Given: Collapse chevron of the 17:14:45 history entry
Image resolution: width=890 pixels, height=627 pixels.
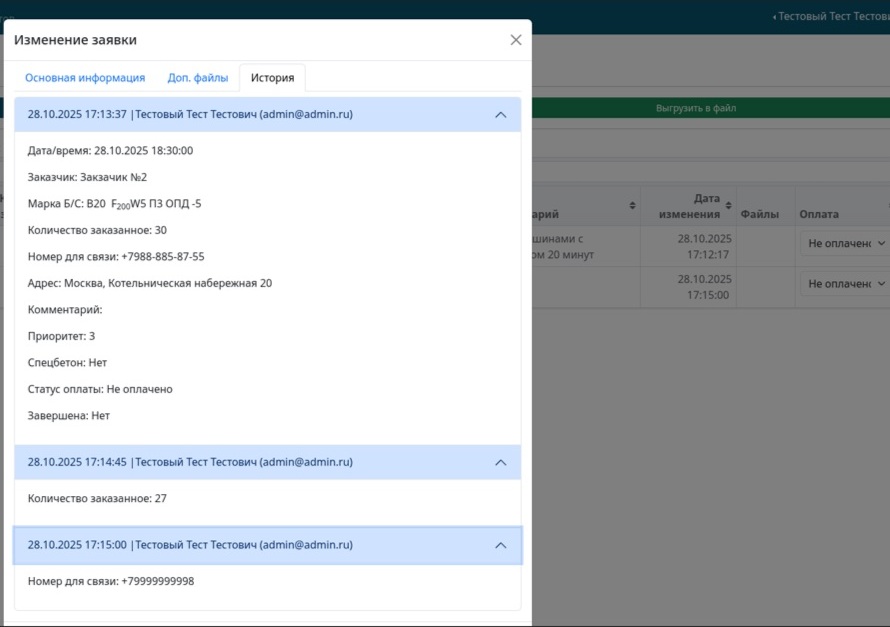Looking at the screenshot, I should (x=501, y=463).
